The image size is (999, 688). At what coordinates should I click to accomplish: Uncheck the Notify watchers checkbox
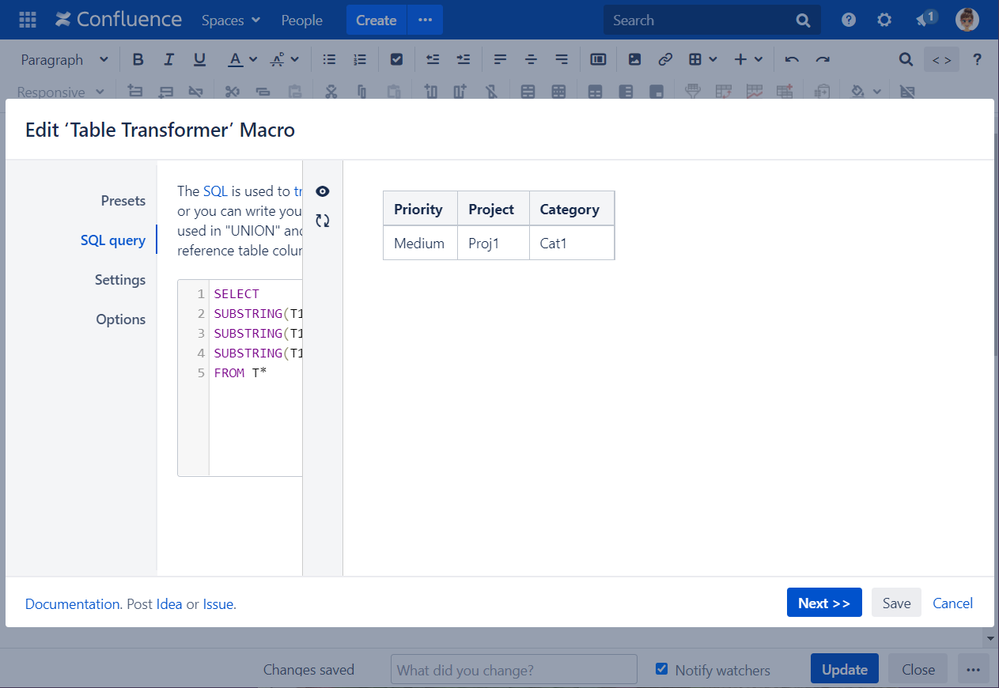point(661,669)
